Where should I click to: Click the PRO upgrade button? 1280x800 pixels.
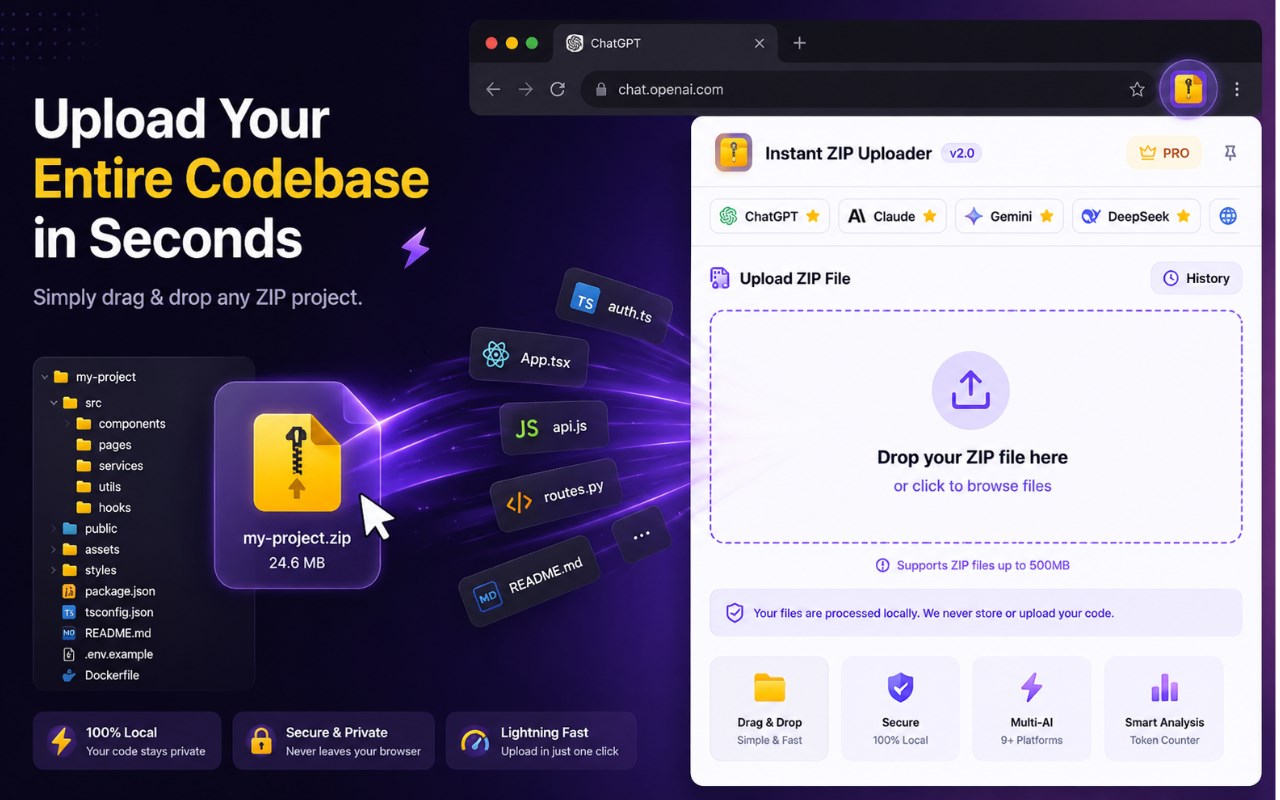[1164, 153]
